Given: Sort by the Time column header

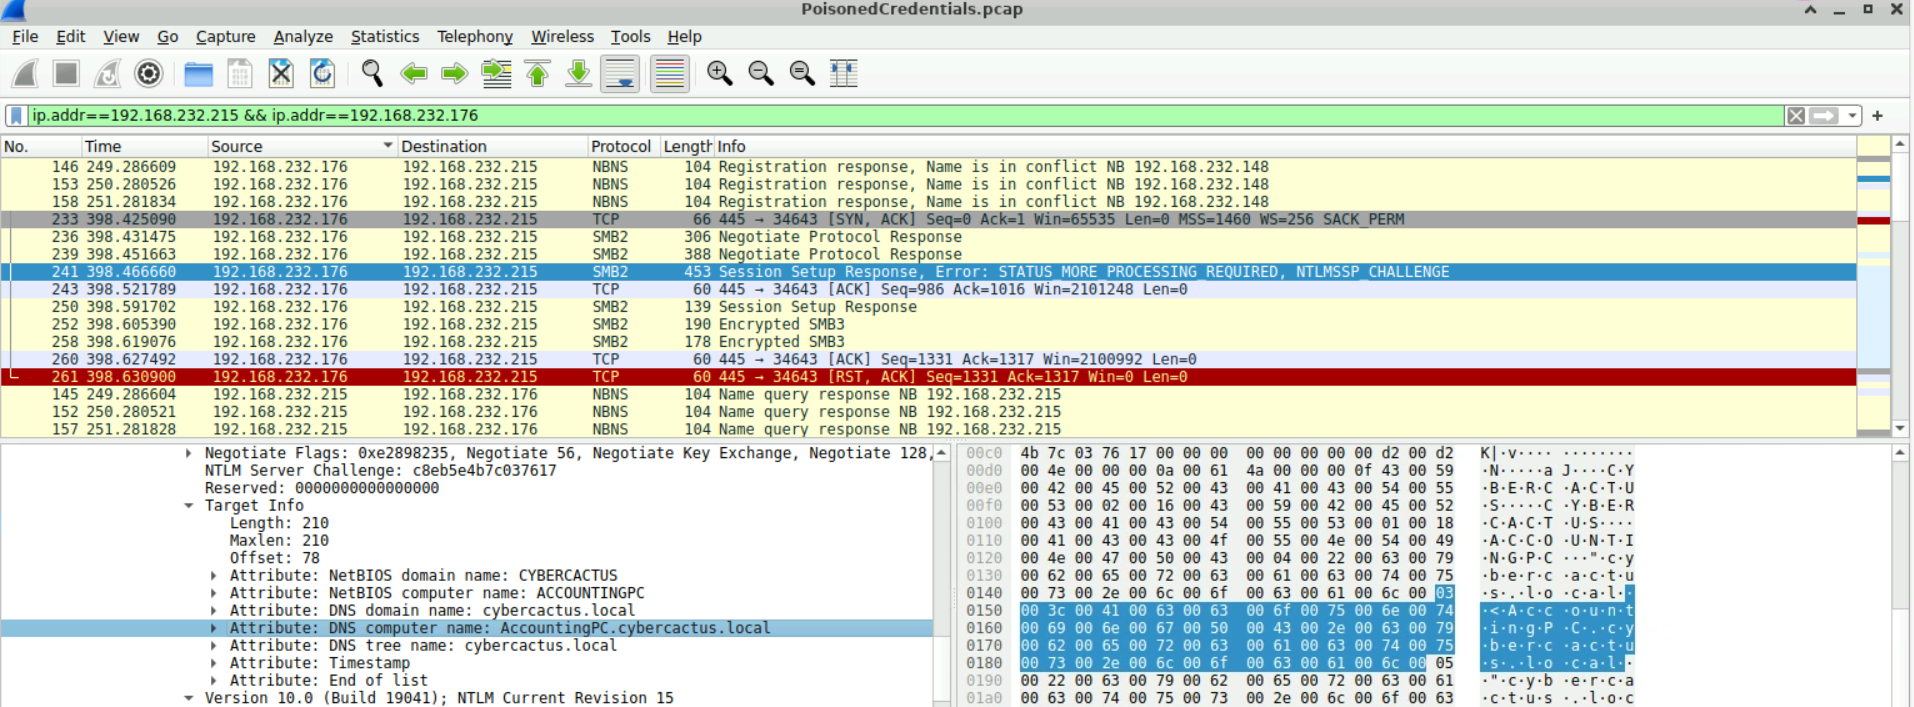Looking at the screenshot, I should (144, 146).
